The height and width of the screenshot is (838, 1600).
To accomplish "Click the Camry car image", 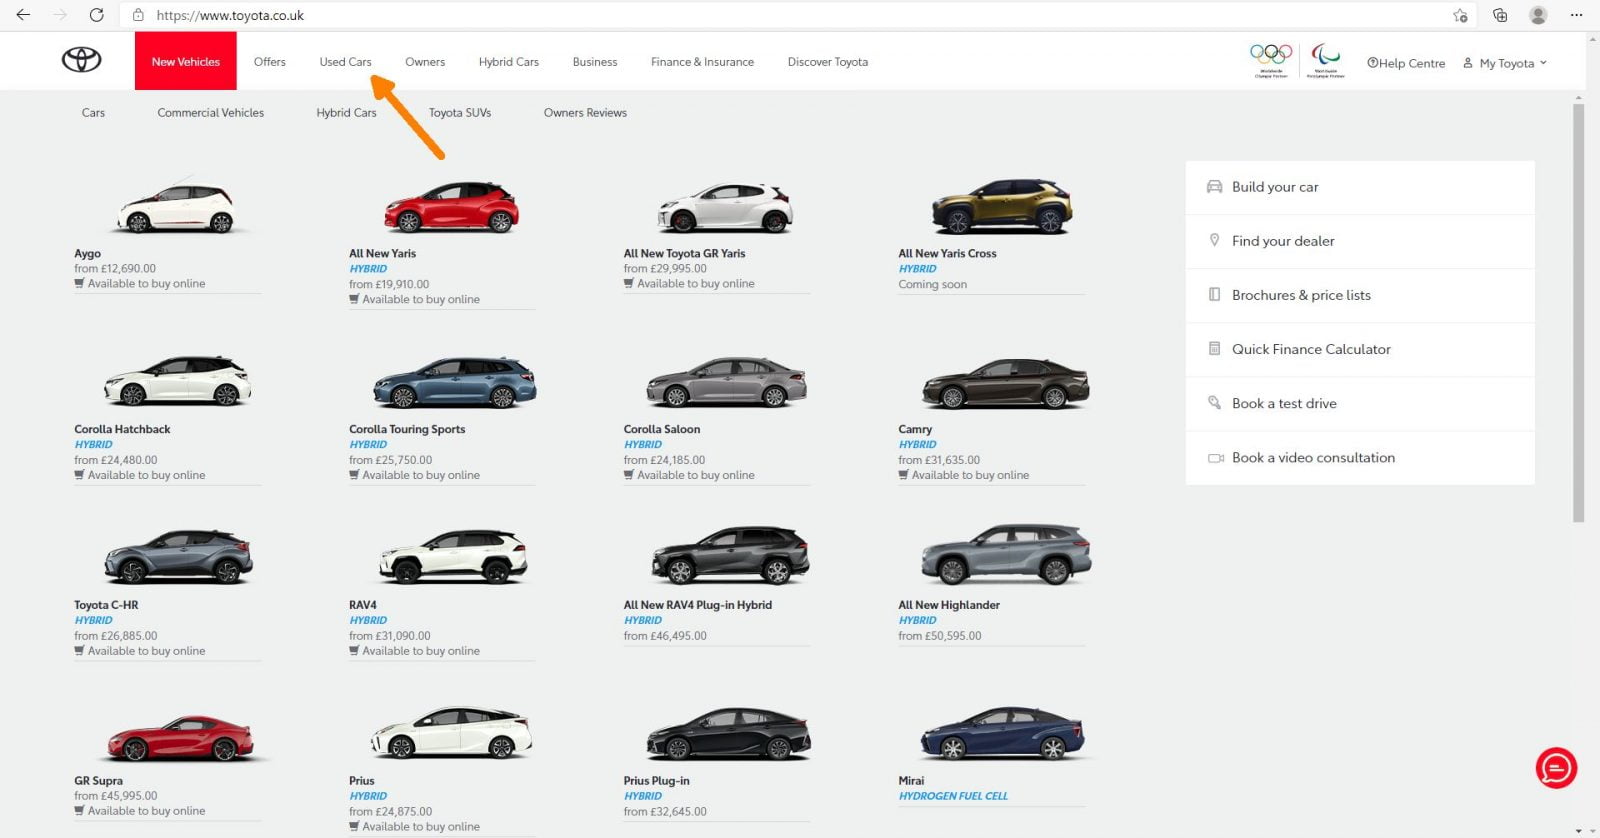I will [1005, 383].
